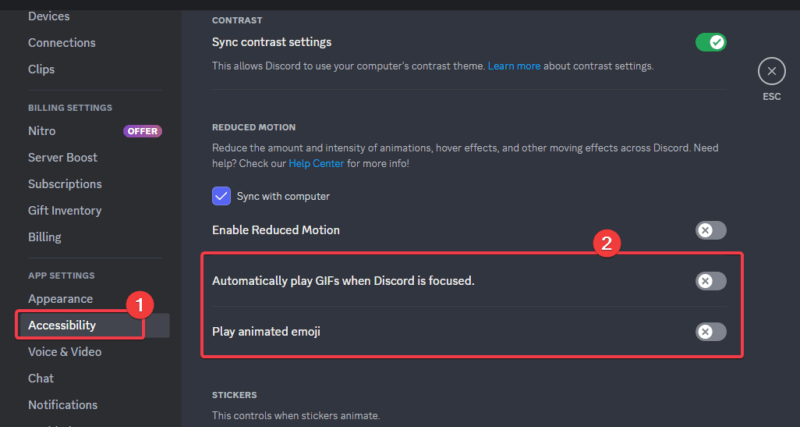Turn on automatically play GIFs toggle

tap(711, 281)
